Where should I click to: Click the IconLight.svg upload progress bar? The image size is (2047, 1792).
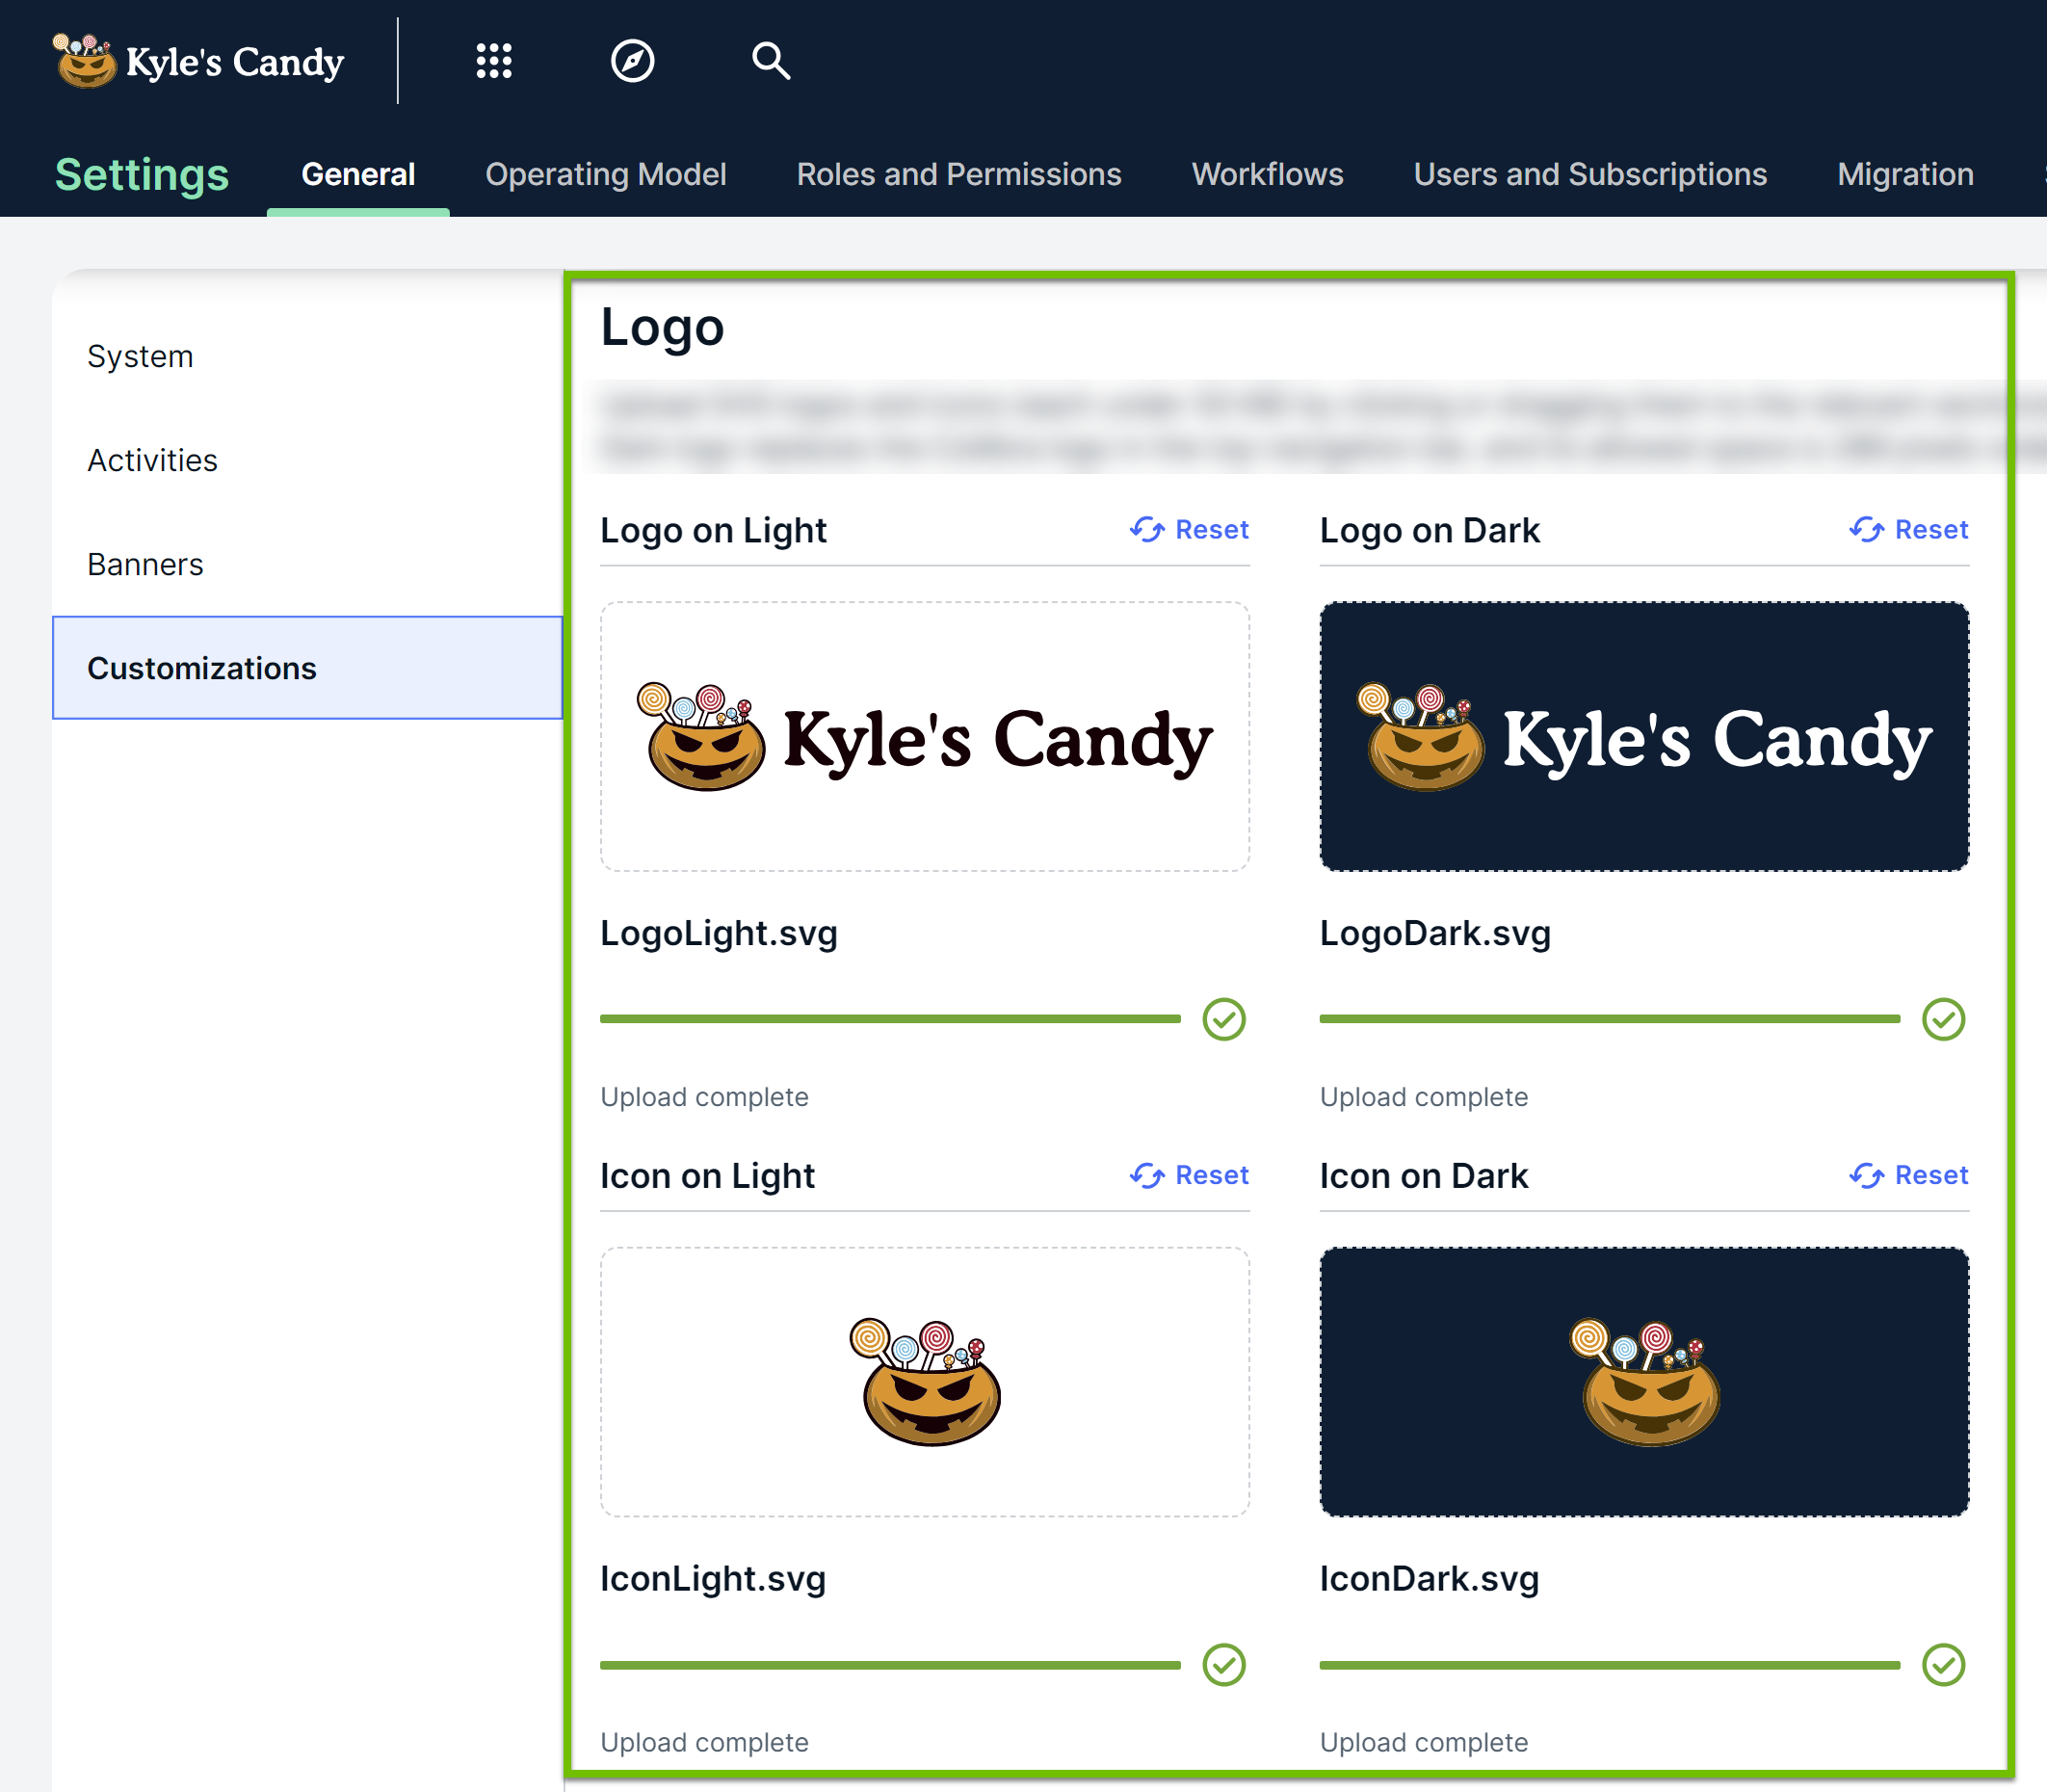890,1664
